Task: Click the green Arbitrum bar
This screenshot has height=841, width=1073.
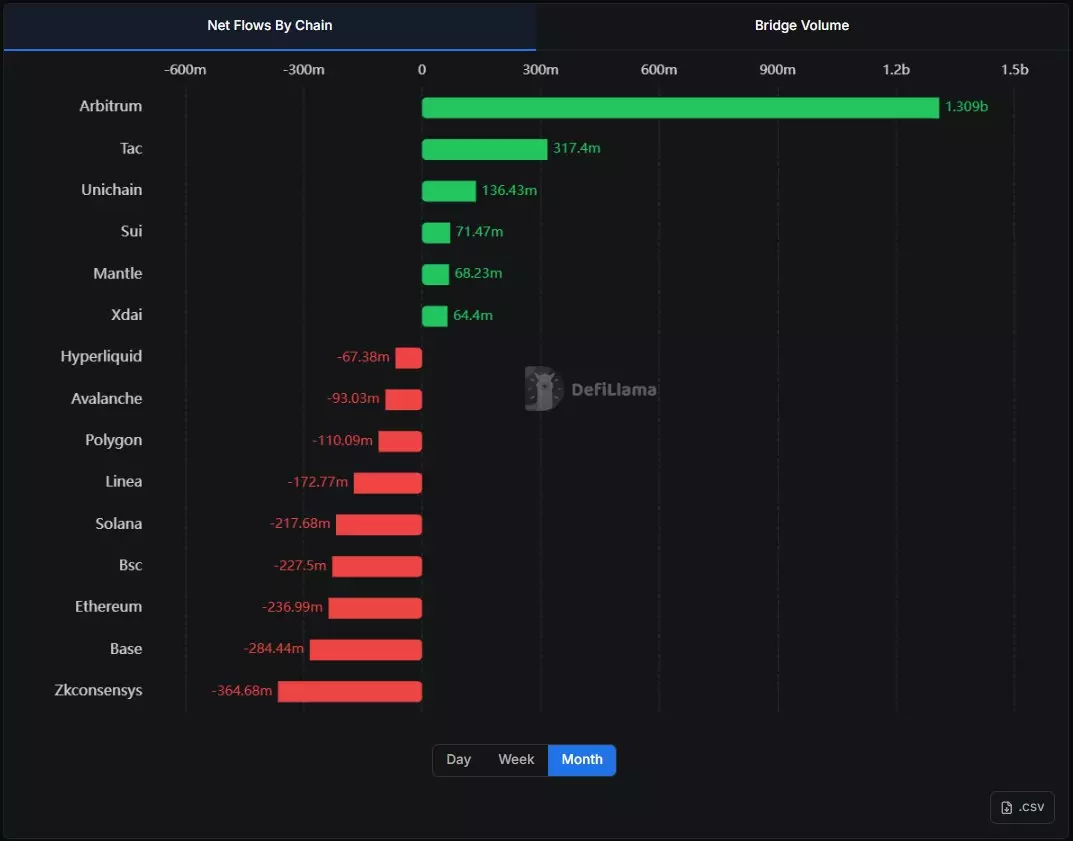Action: pos(680,108)
